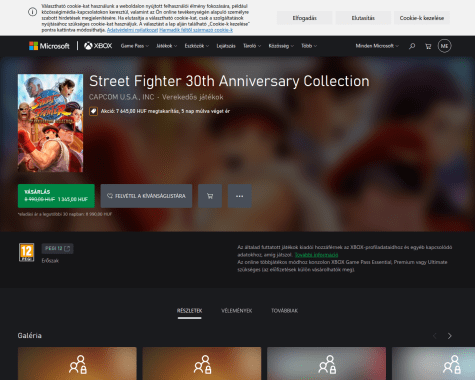
Task: Open the ME account avatar
Action: pyautogui.click(x=444, y=46)
